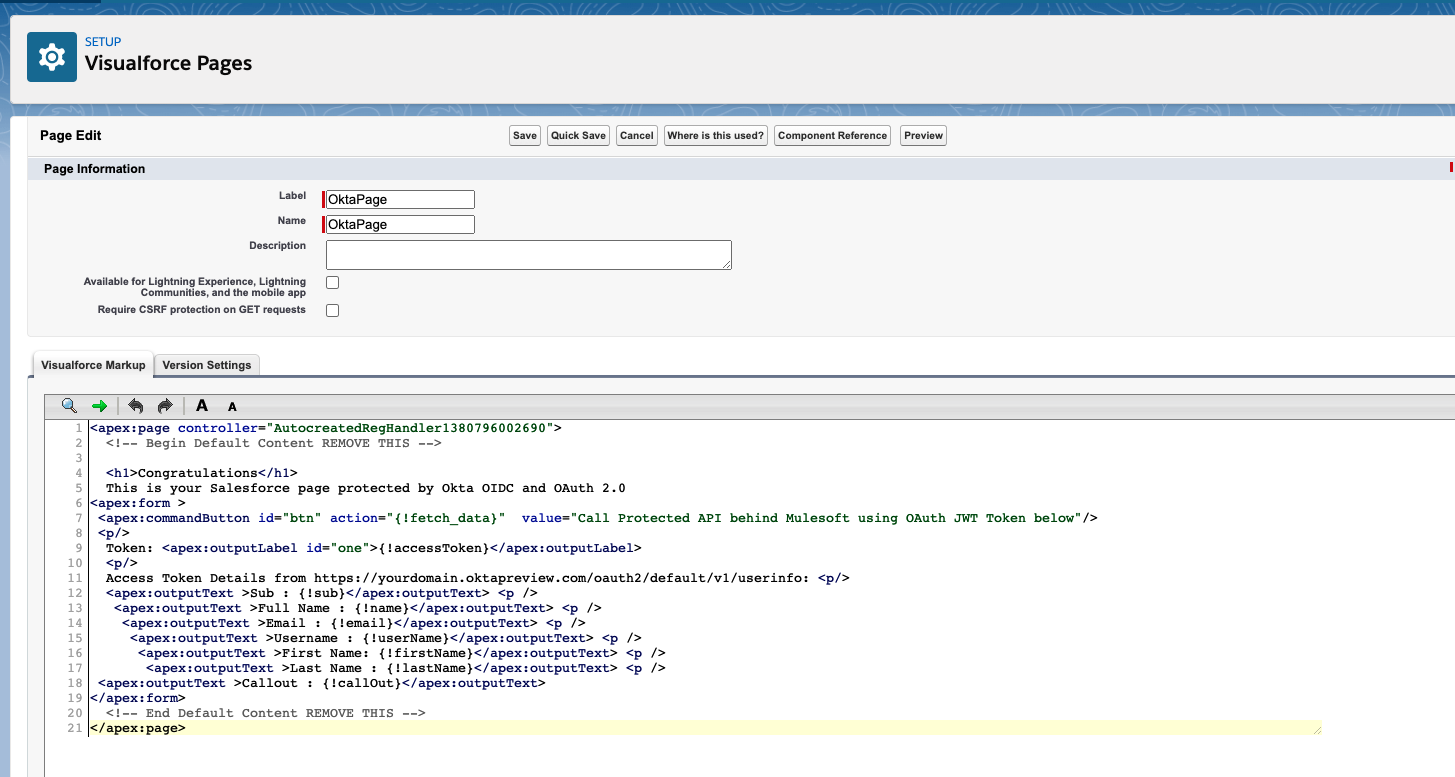Select the Visualforce Markup tab
The image size is (1455, 777).
pyautogui.click(x=93, y=365)
